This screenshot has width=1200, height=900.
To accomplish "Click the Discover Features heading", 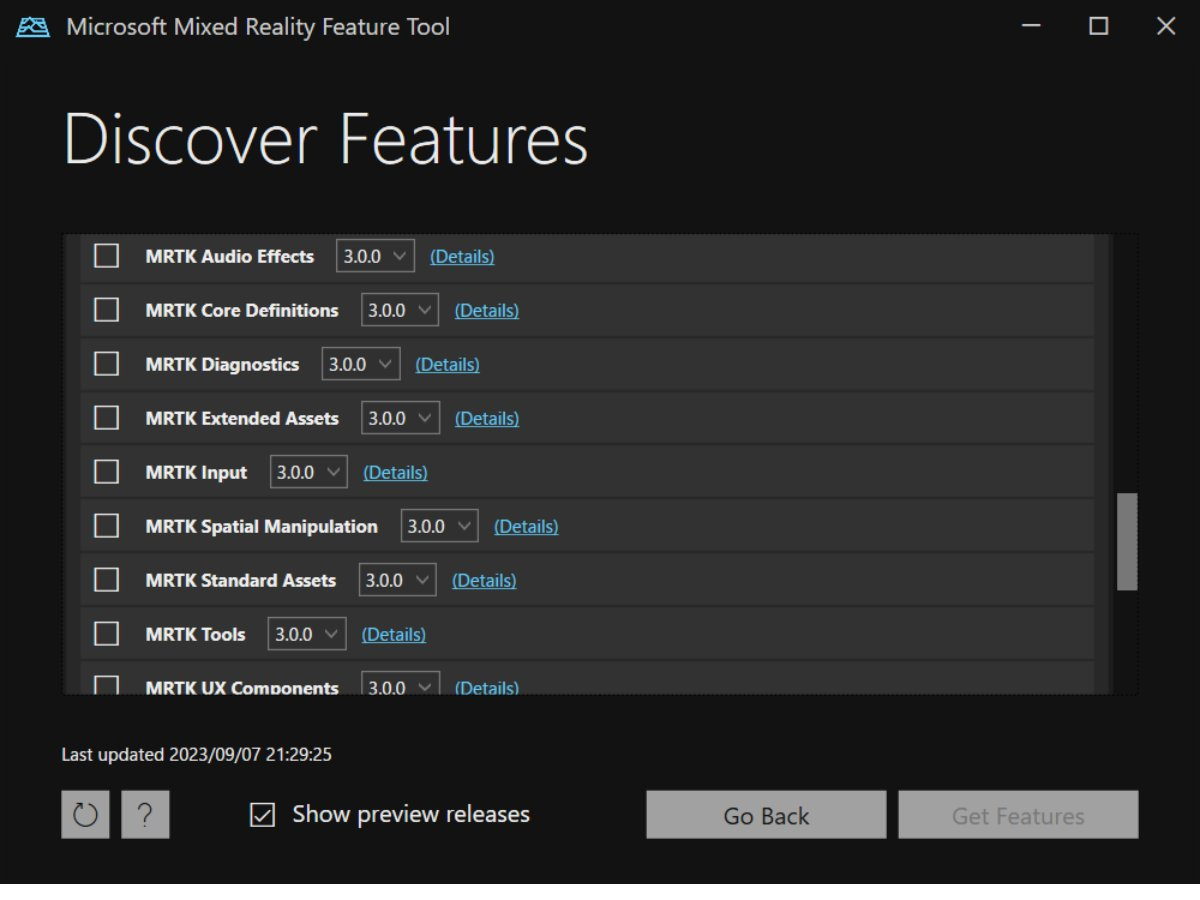I will coord(326,139).
